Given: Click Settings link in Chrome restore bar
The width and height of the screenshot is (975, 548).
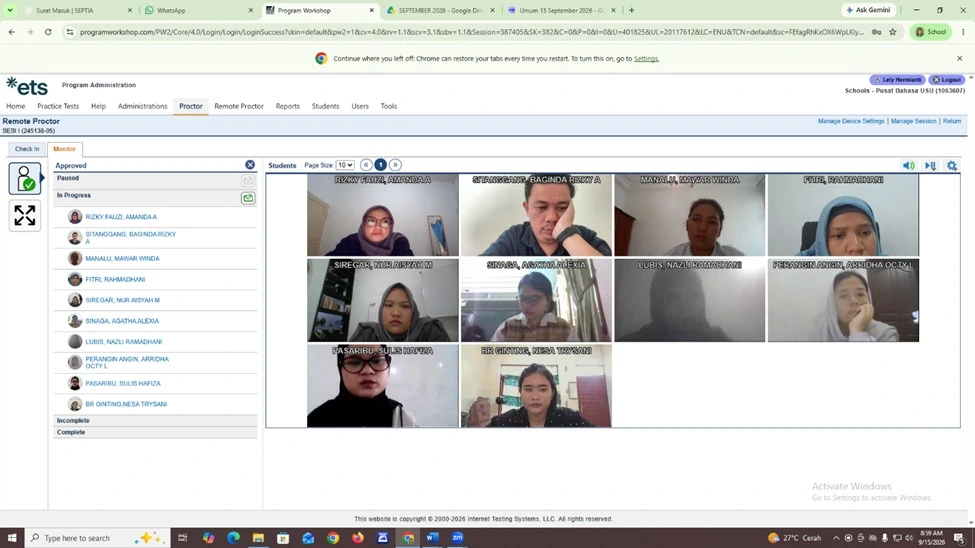Looking at the screenshot, I should click(646, 58).
